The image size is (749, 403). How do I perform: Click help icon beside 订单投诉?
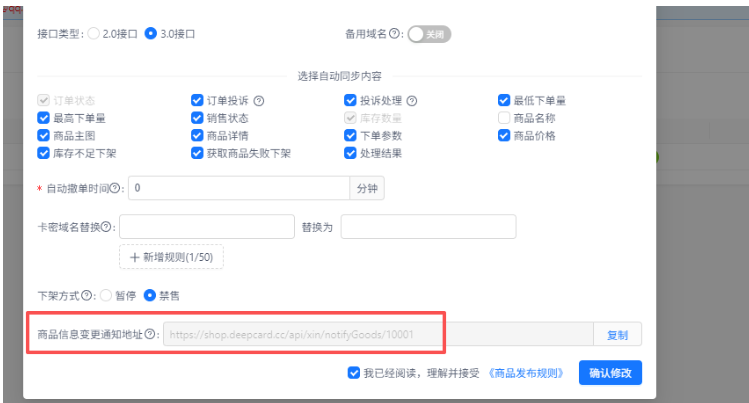(x=259, y=100)
